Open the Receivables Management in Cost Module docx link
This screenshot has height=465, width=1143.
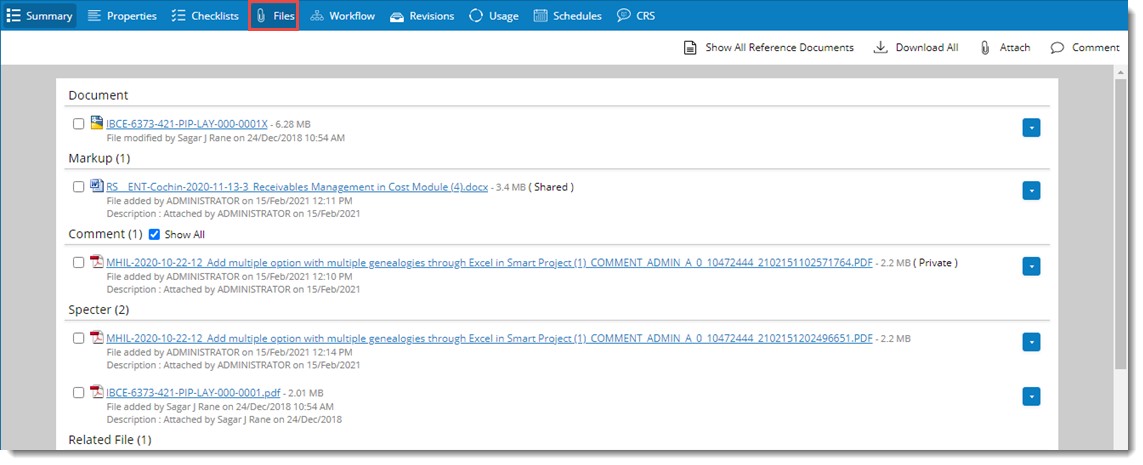(297, 187)
